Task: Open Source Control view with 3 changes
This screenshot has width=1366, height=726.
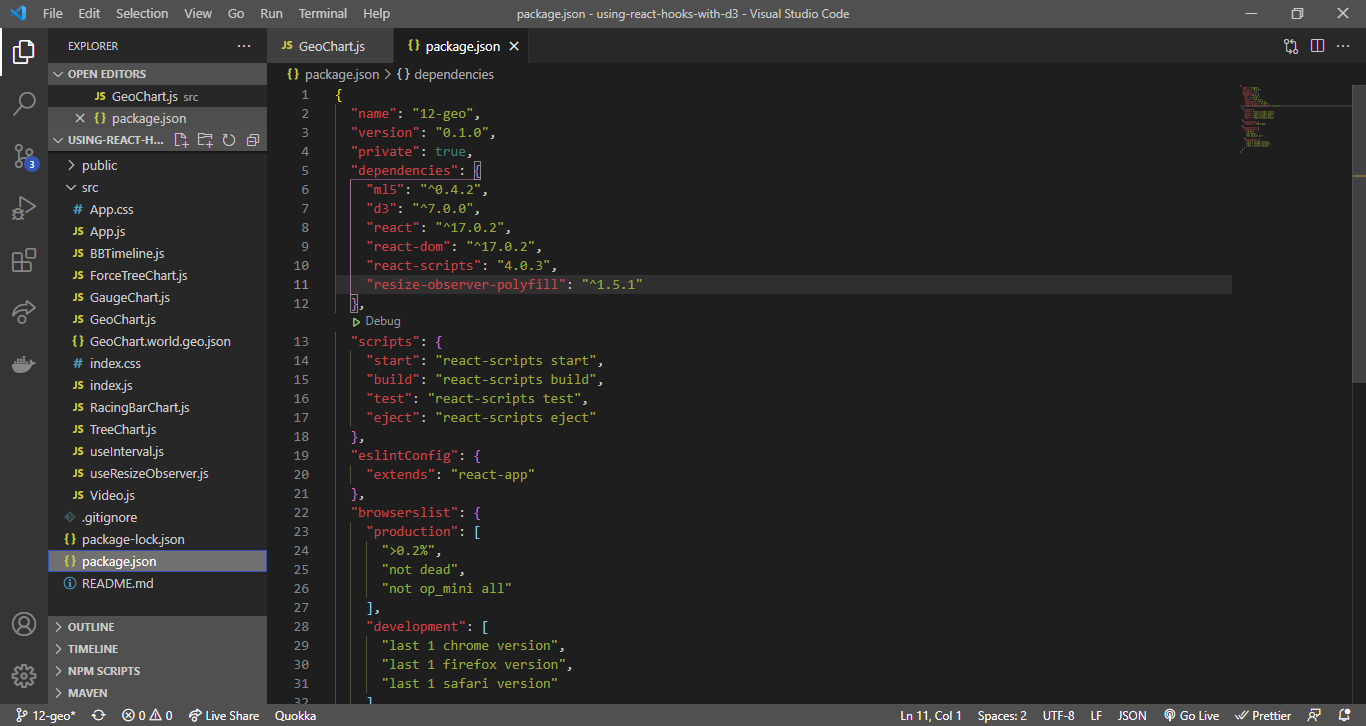Action: (24, 155)
